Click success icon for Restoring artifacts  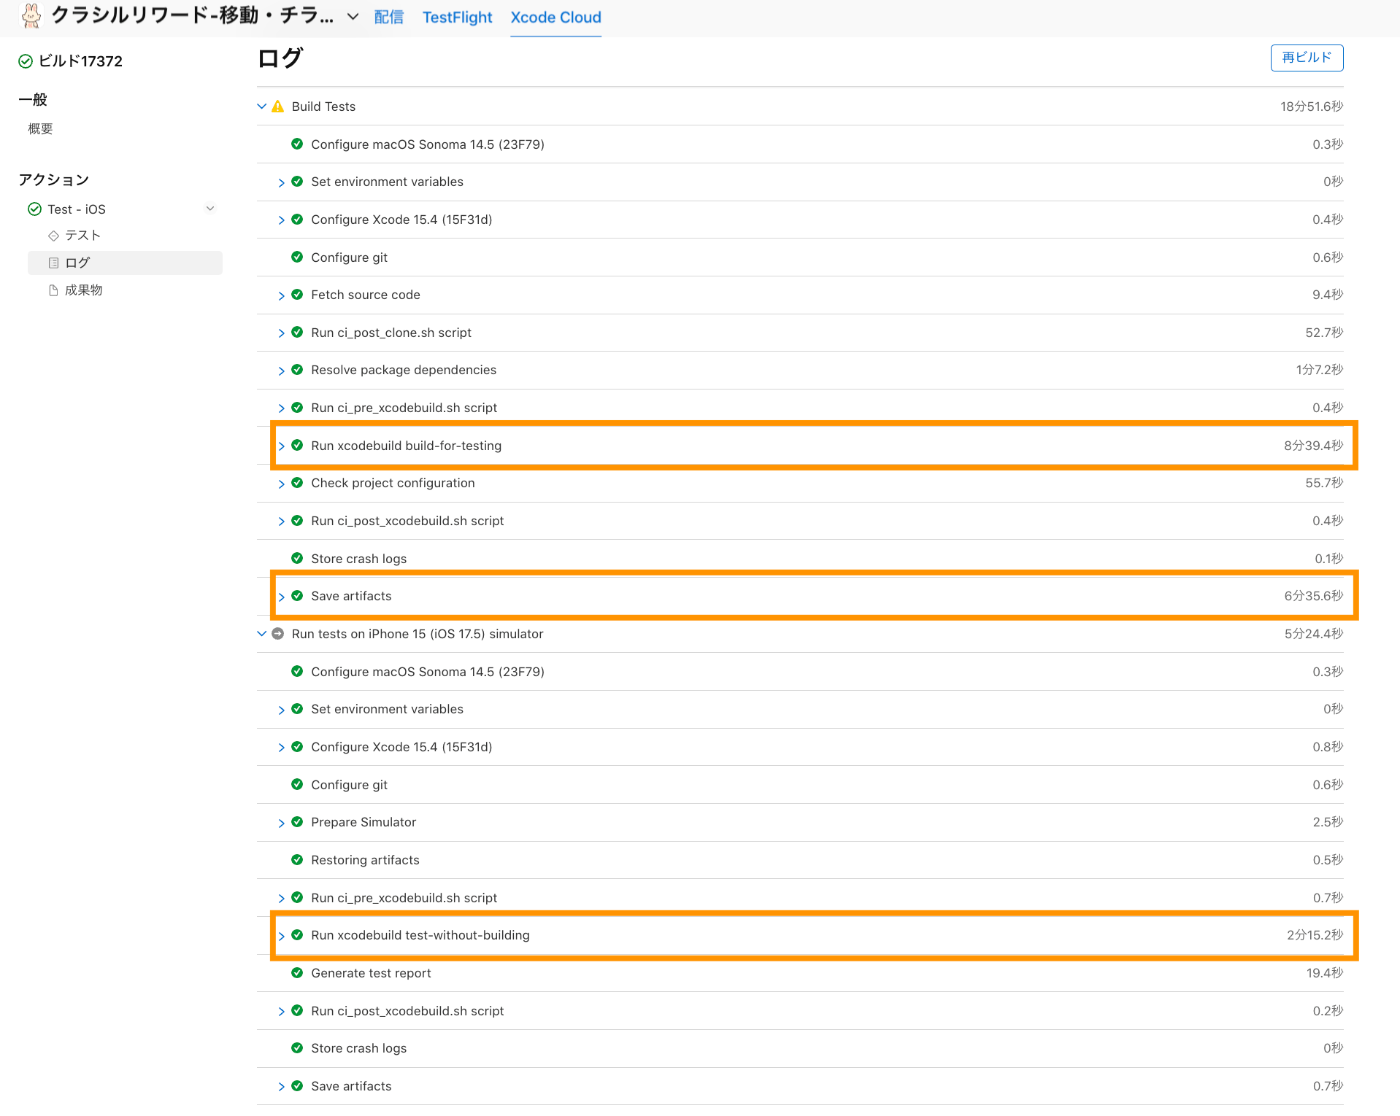pos(297,860)
